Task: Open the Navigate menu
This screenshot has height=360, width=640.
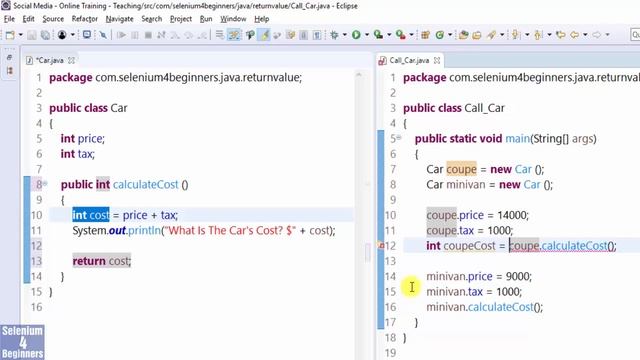Action: coord(120,19)
